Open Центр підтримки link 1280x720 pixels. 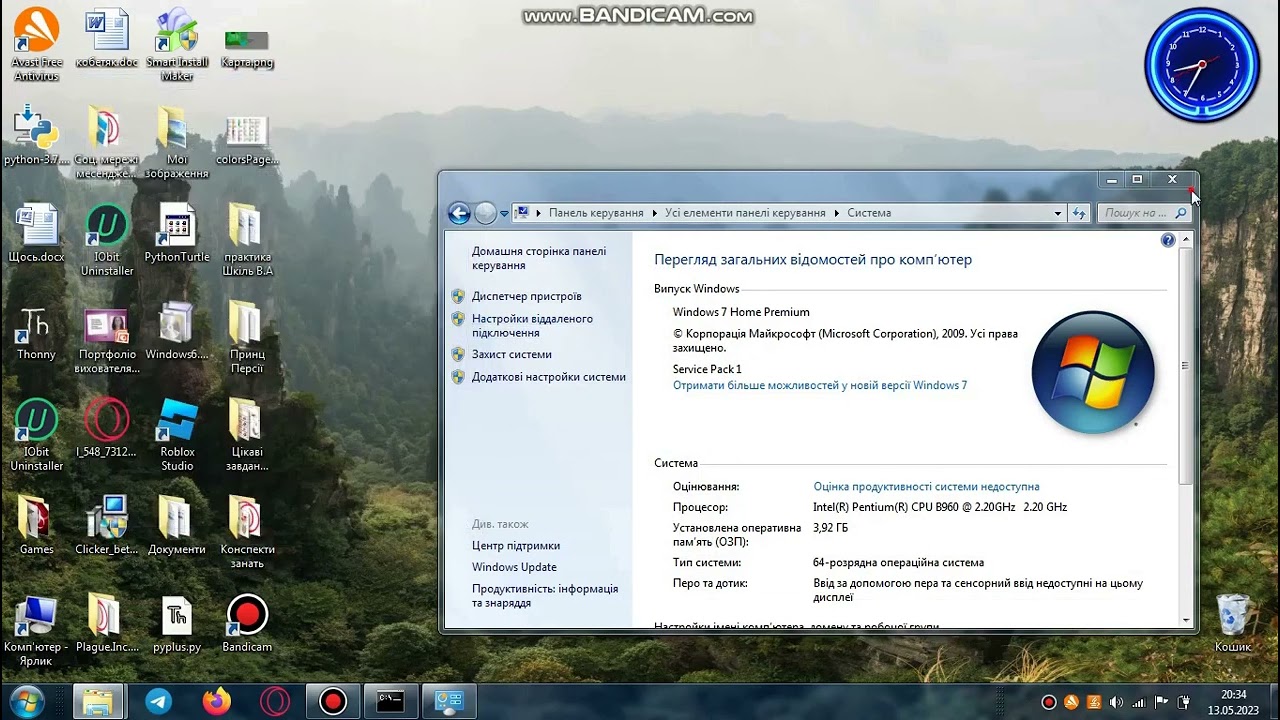click(x=516, y=546)
